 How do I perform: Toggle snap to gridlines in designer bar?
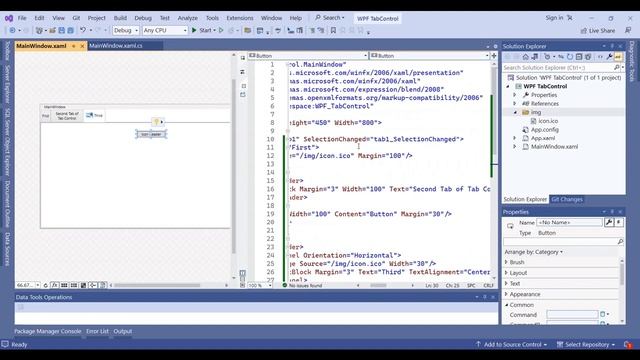point(74,285)
